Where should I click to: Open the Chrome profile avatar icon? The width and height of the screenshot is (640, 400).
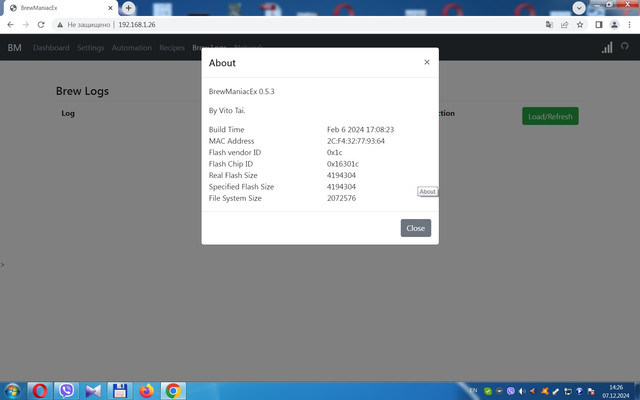614,25
